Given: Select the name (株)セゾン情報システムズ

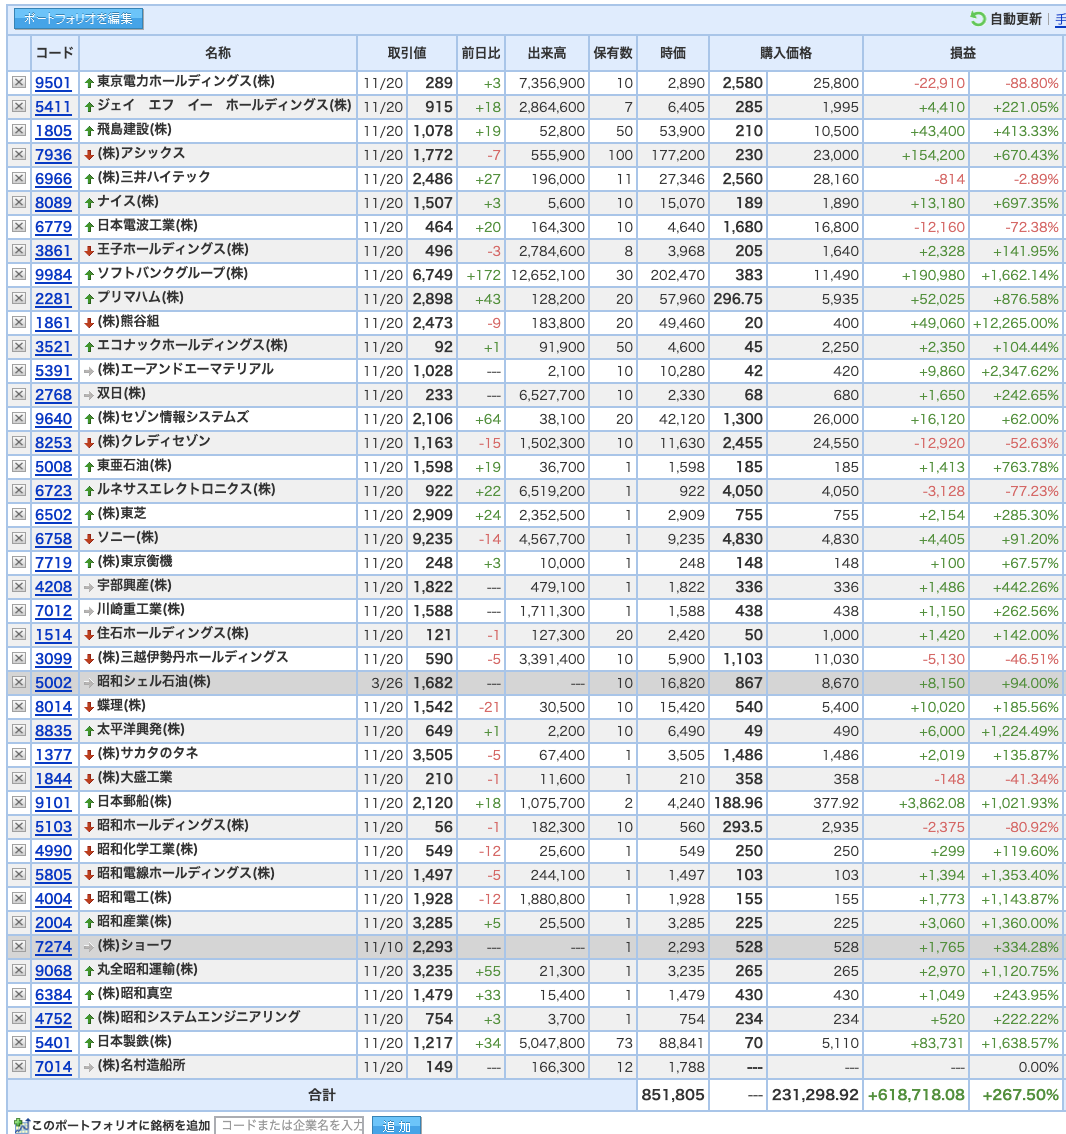Looking at the screenshot, I should click(x=173, y=417).
